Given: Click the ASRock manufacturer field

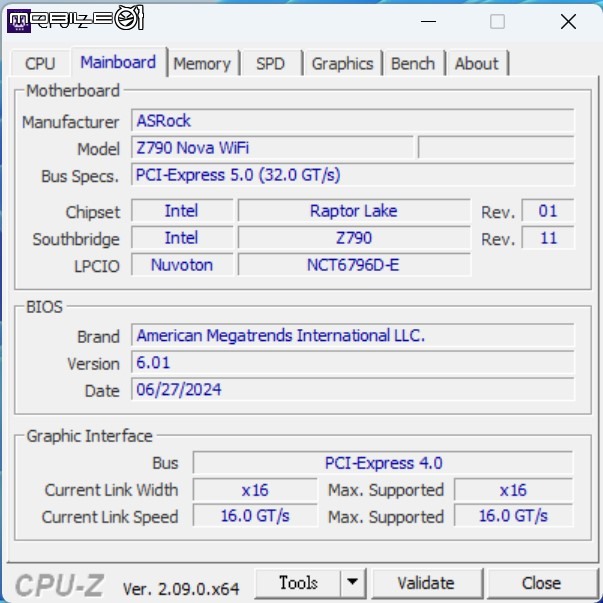Looking at the screenshot, I should [x=353, y=121].
